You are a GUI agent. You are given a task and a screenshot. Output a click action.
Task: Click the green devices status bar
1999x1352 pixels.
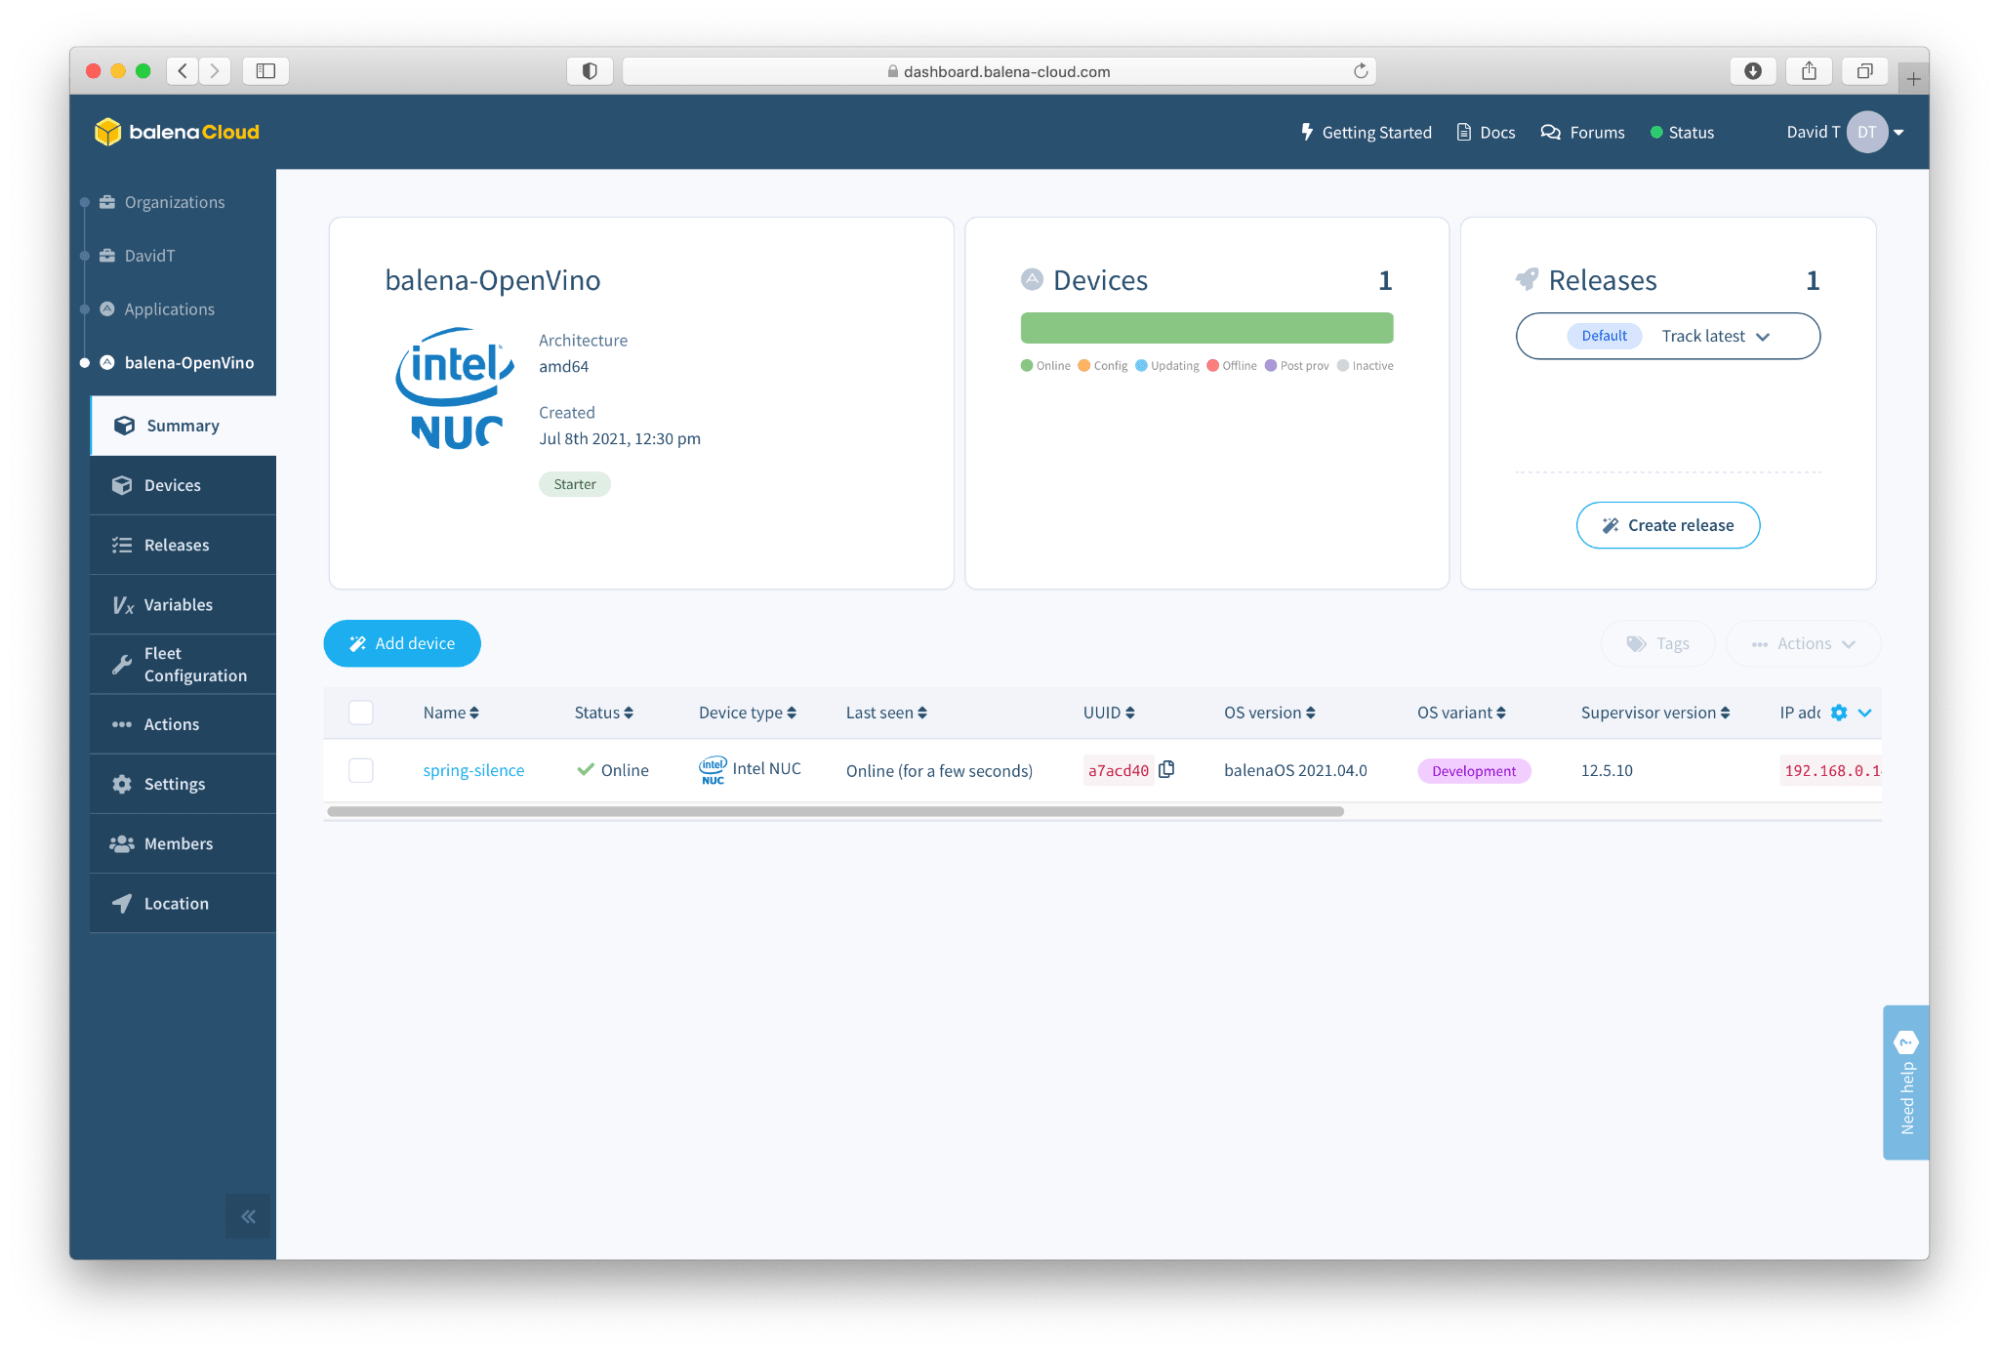point(1206,328)
